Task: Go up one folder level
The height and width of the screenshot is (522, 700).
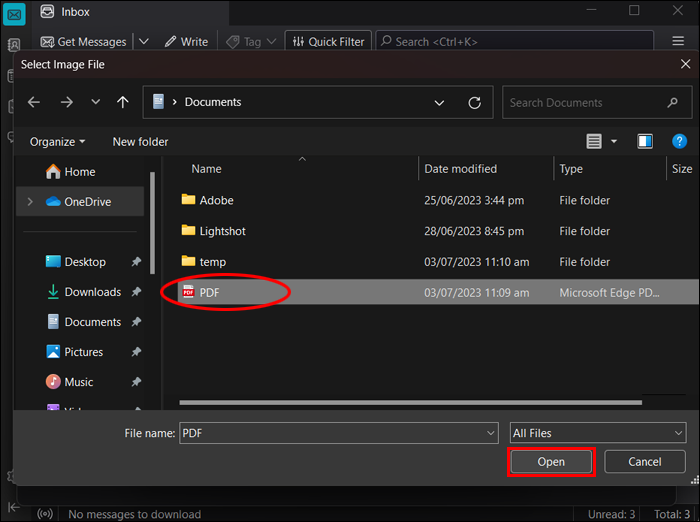Action: (123, 102)
